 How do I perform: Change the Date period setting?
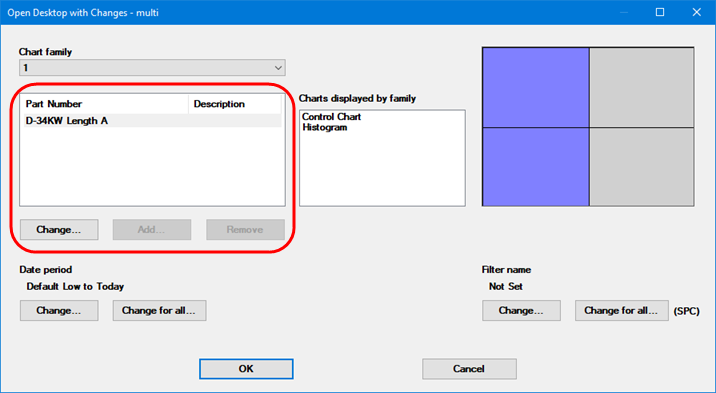59,310
